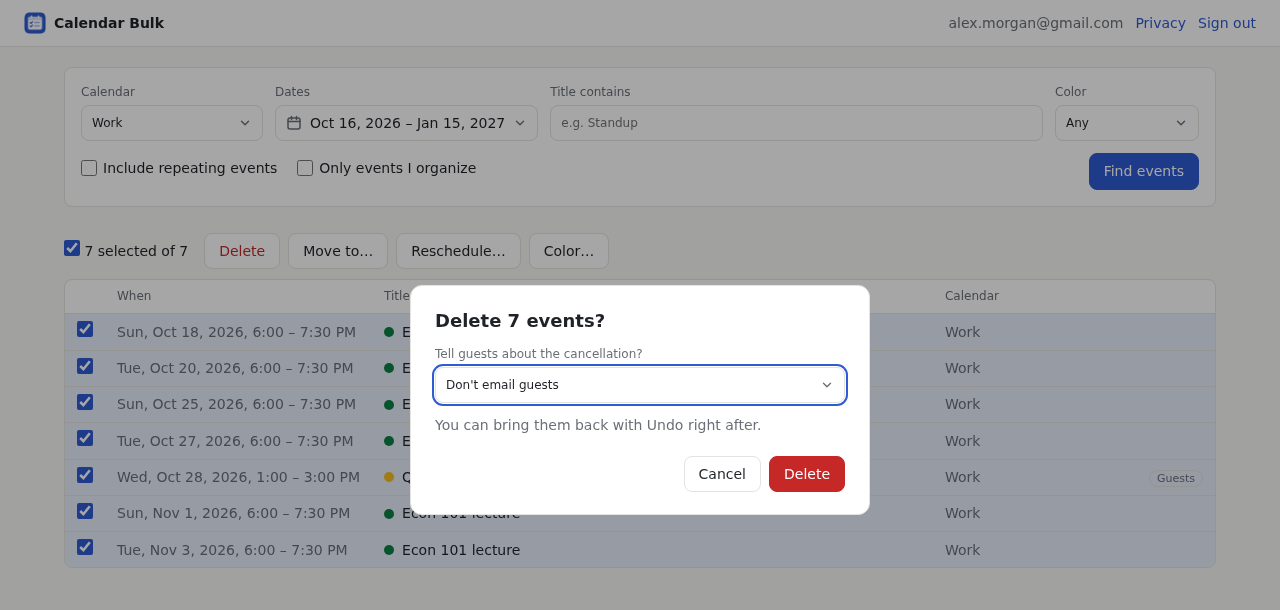Click the When column header
Screen dimensions: 1280x610
click(134, 296)
